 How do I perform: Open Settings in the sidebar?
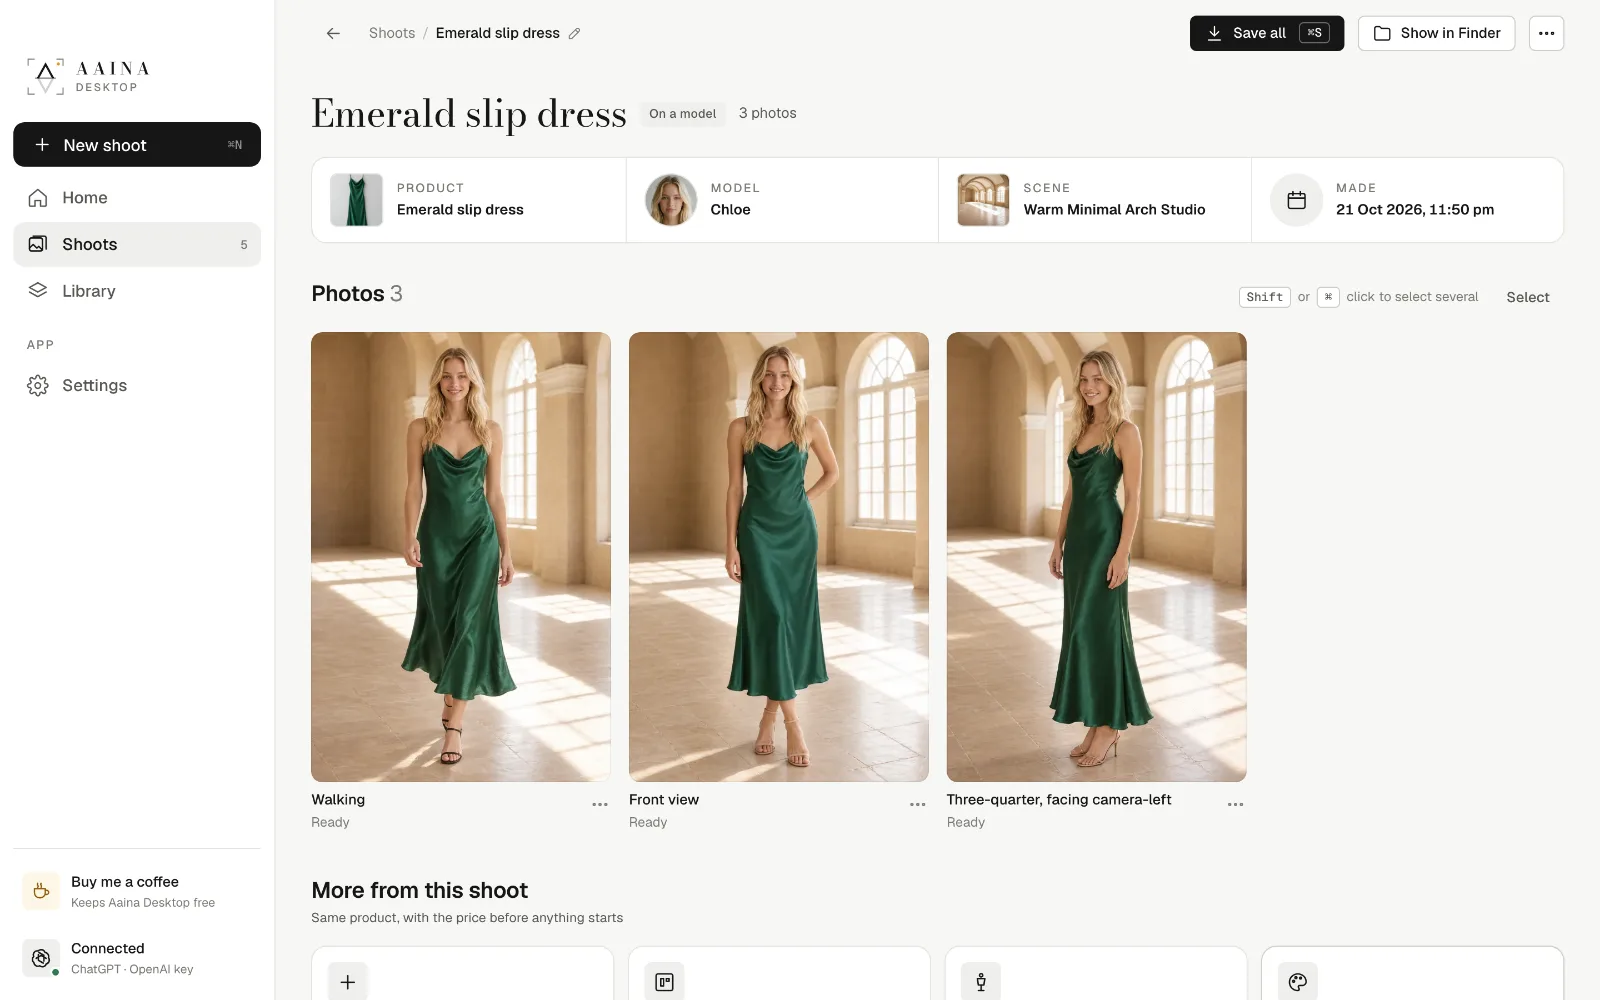tap(137, 385)
